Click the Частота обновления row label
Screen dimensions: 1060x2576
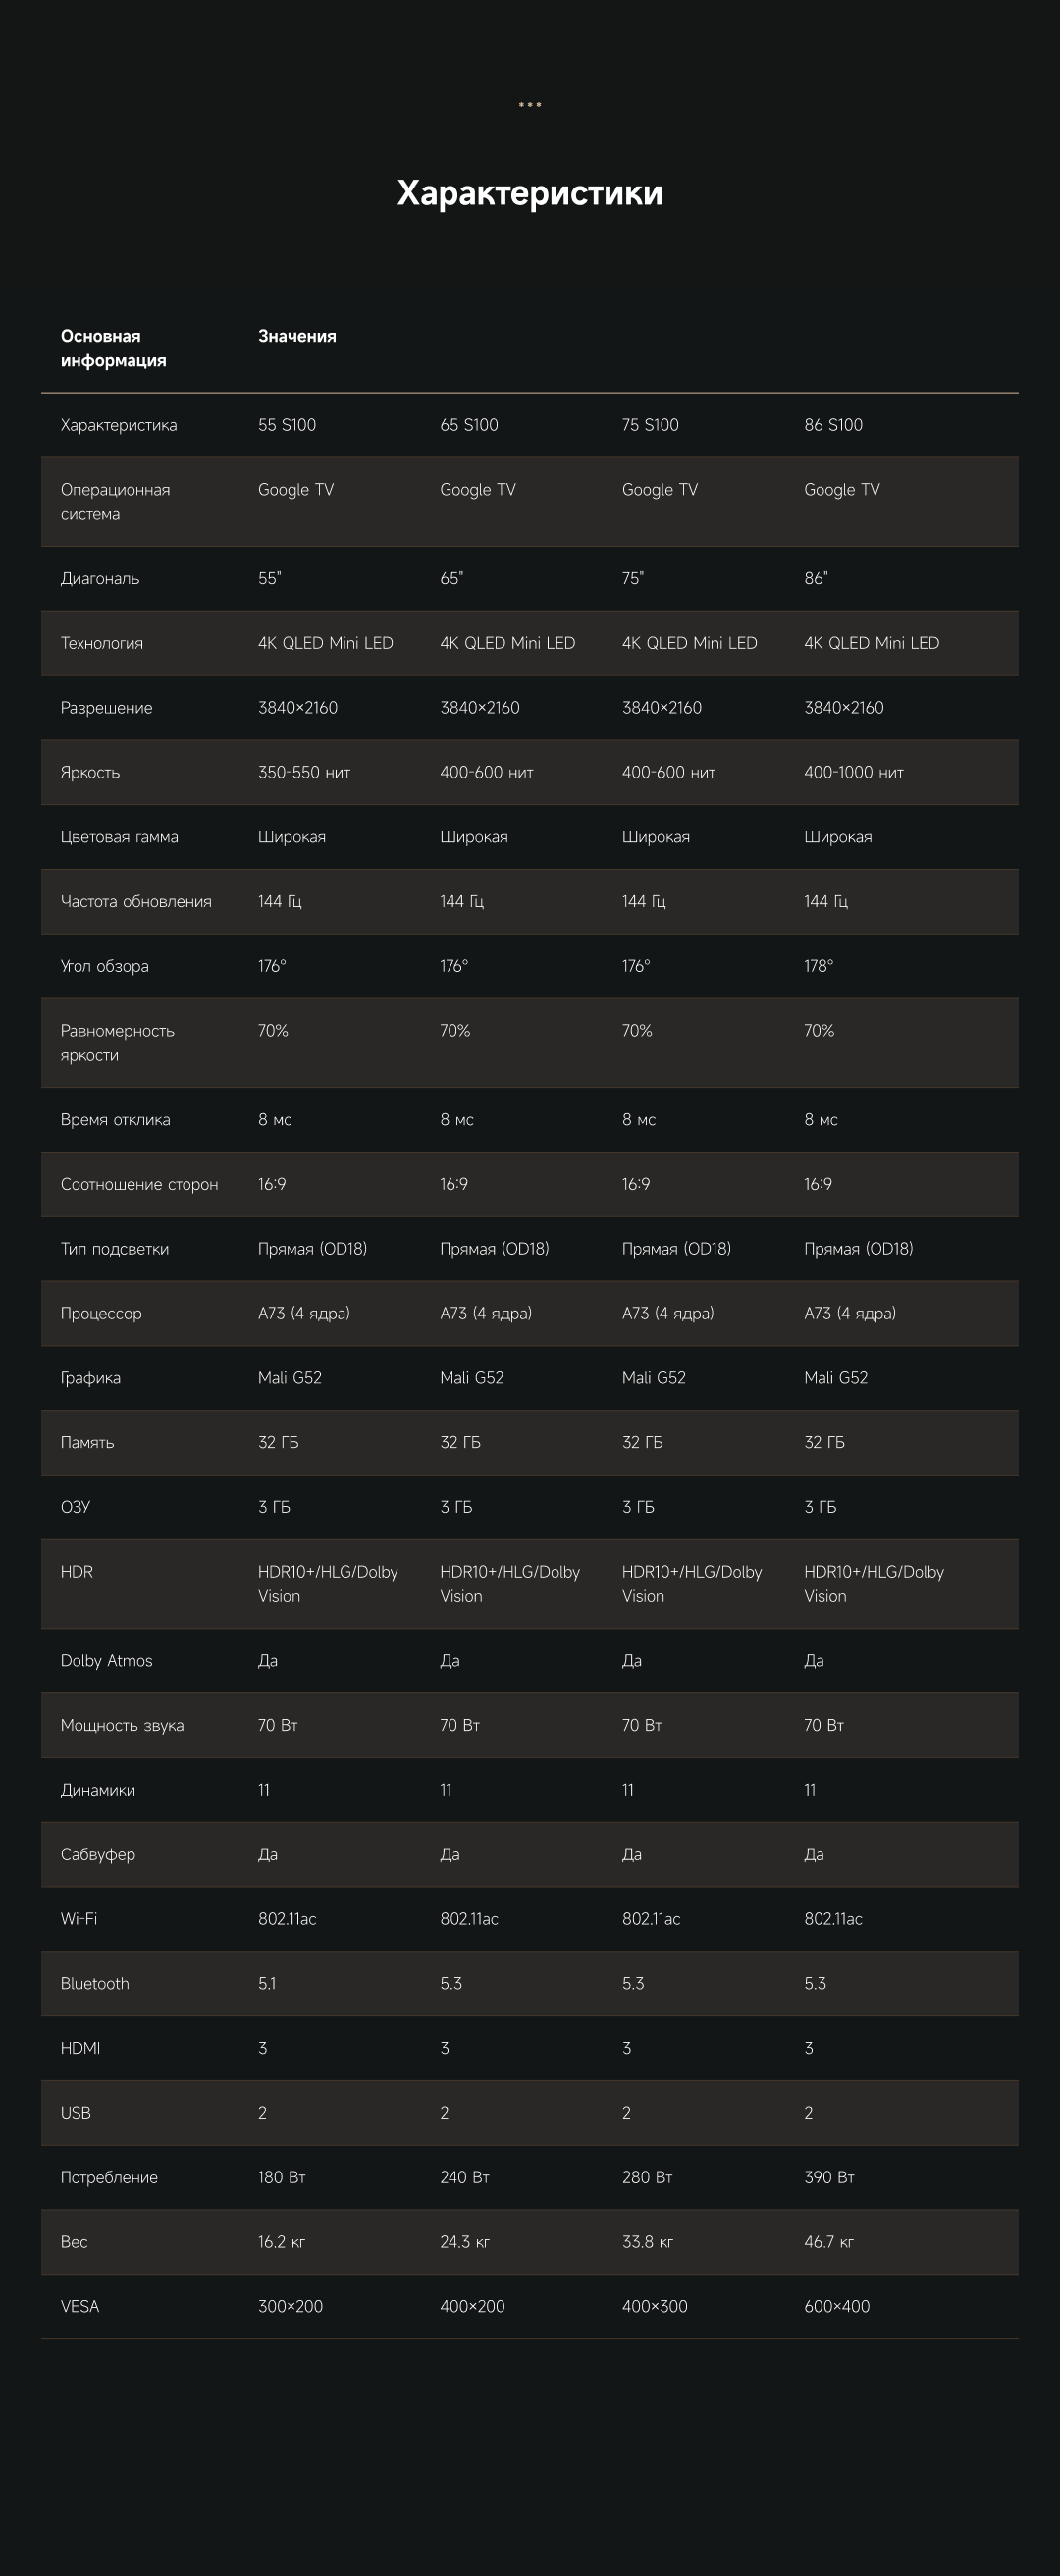136,902
